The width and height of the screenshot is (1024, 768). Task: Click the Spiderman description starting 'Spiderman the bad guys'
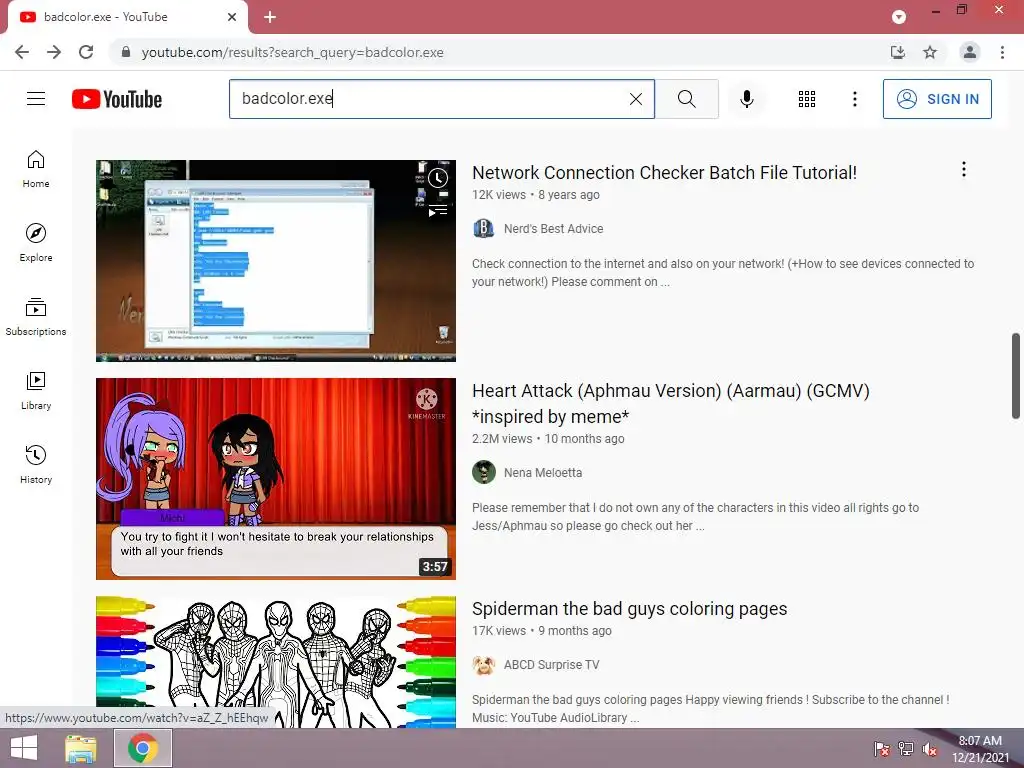tap(711, 709)
